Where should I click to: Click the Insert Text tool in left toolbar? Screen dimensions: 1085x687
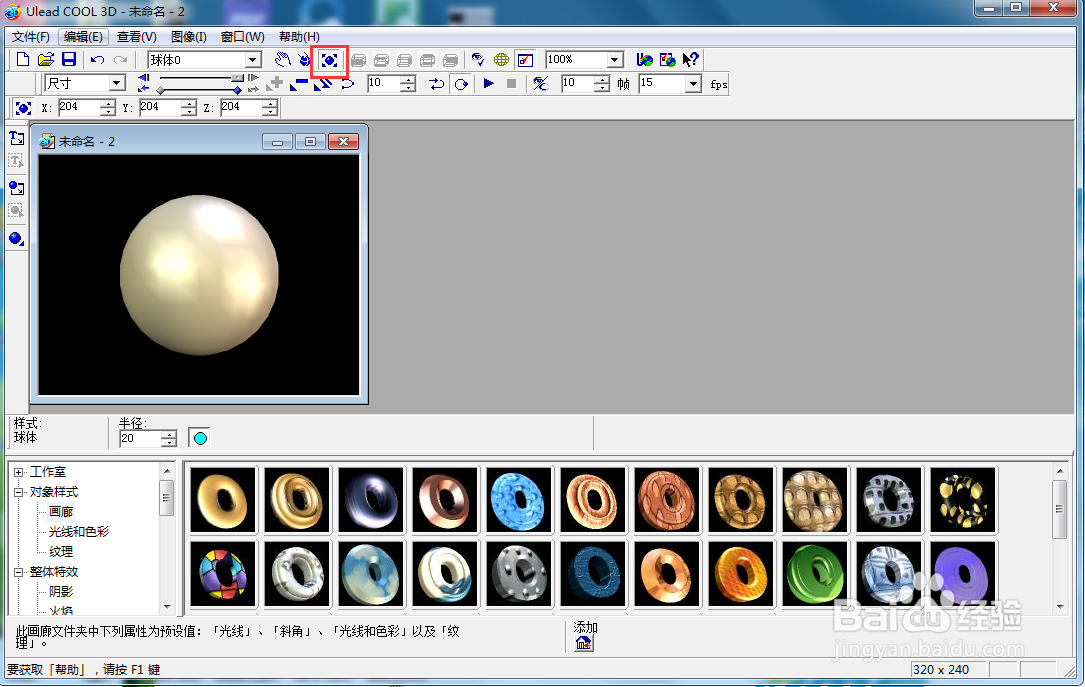(17, 138)
